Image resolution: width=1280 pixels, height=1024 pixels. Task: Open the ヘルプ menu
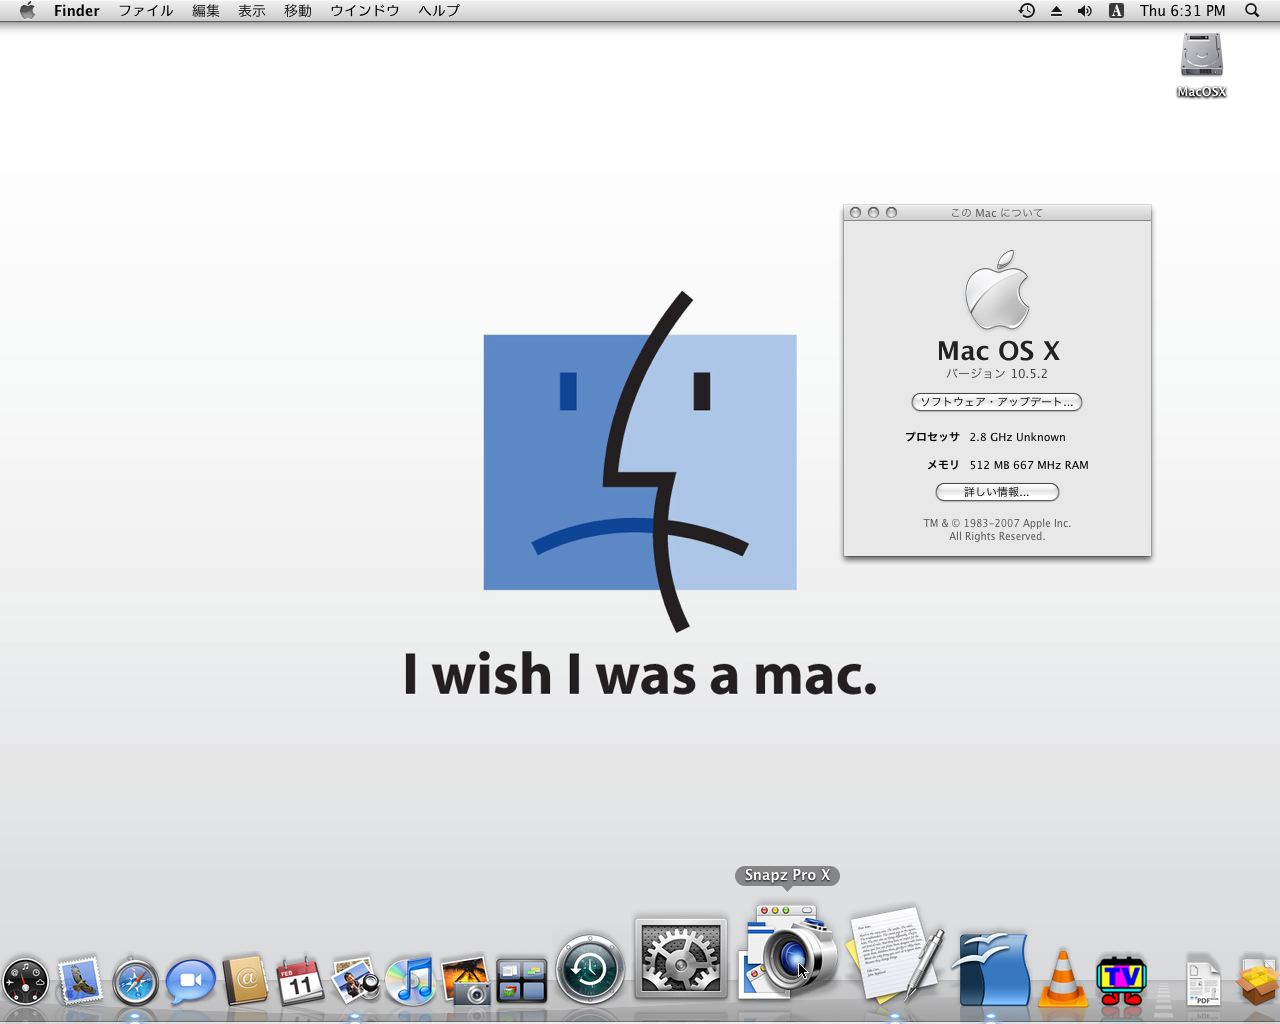click(x=439, y=10)
